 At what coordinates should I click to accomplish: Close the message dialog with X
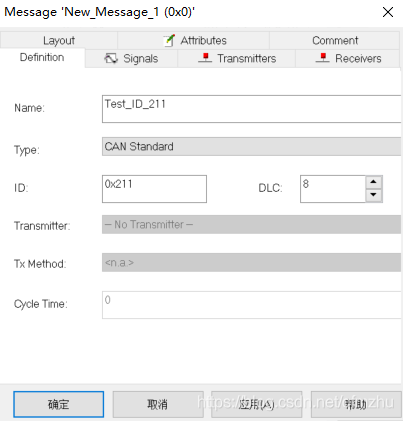[x=388, y=12]
